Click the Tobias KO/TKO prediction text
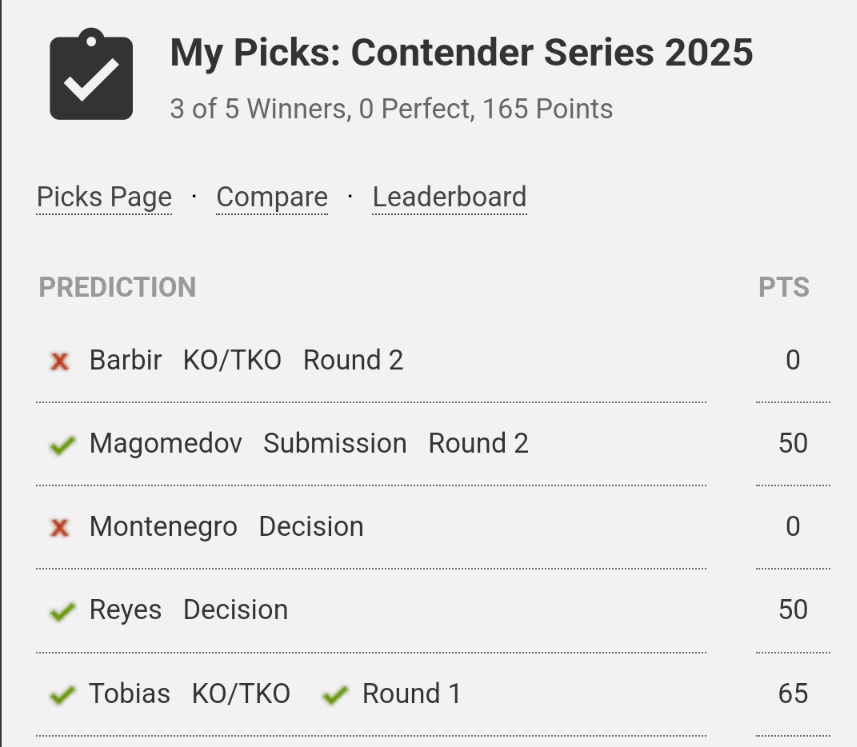The width and height of the screenshot is (857, 747). pyautogui.click(x=190, y=693)
